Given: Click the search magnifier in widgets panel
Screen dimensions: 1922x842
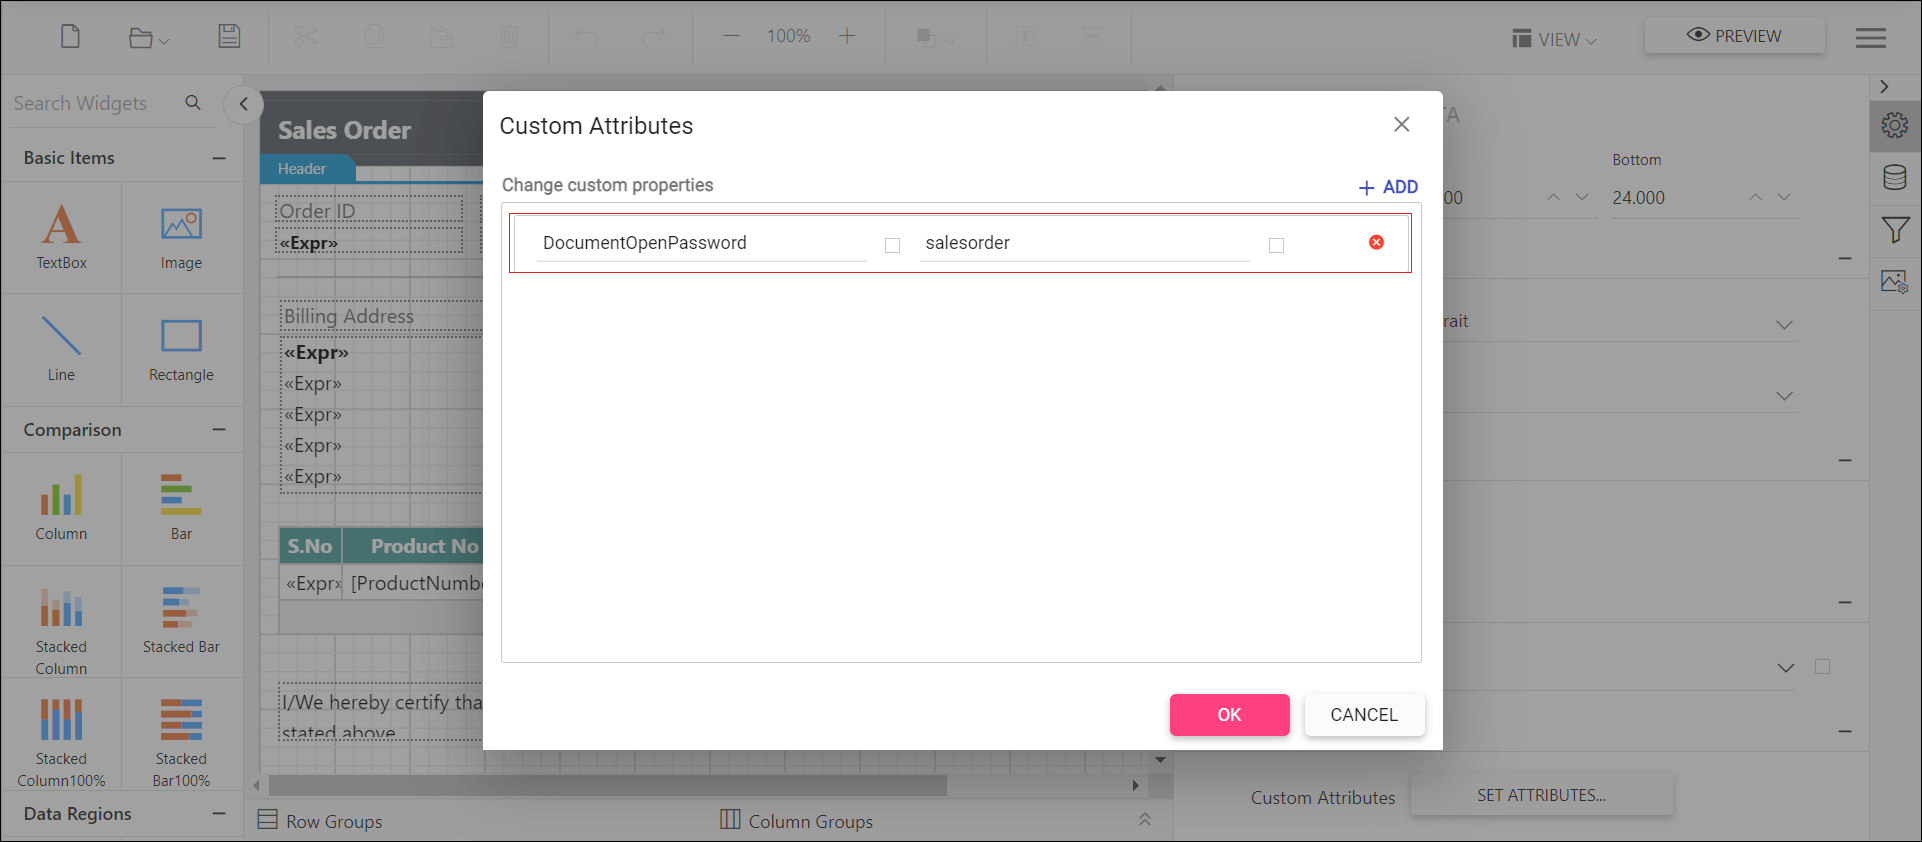Looking at the screenshot, I should (x=193, y=103).
